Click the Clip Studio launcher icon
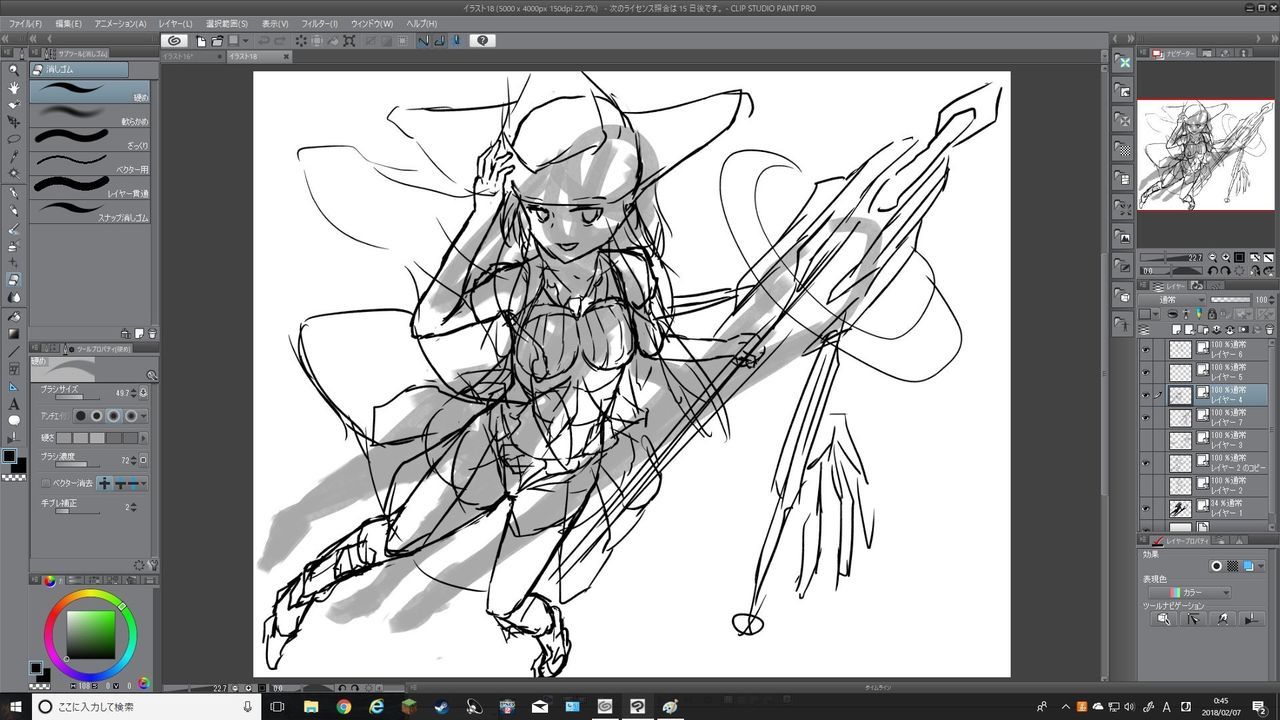 click(174, 41)
